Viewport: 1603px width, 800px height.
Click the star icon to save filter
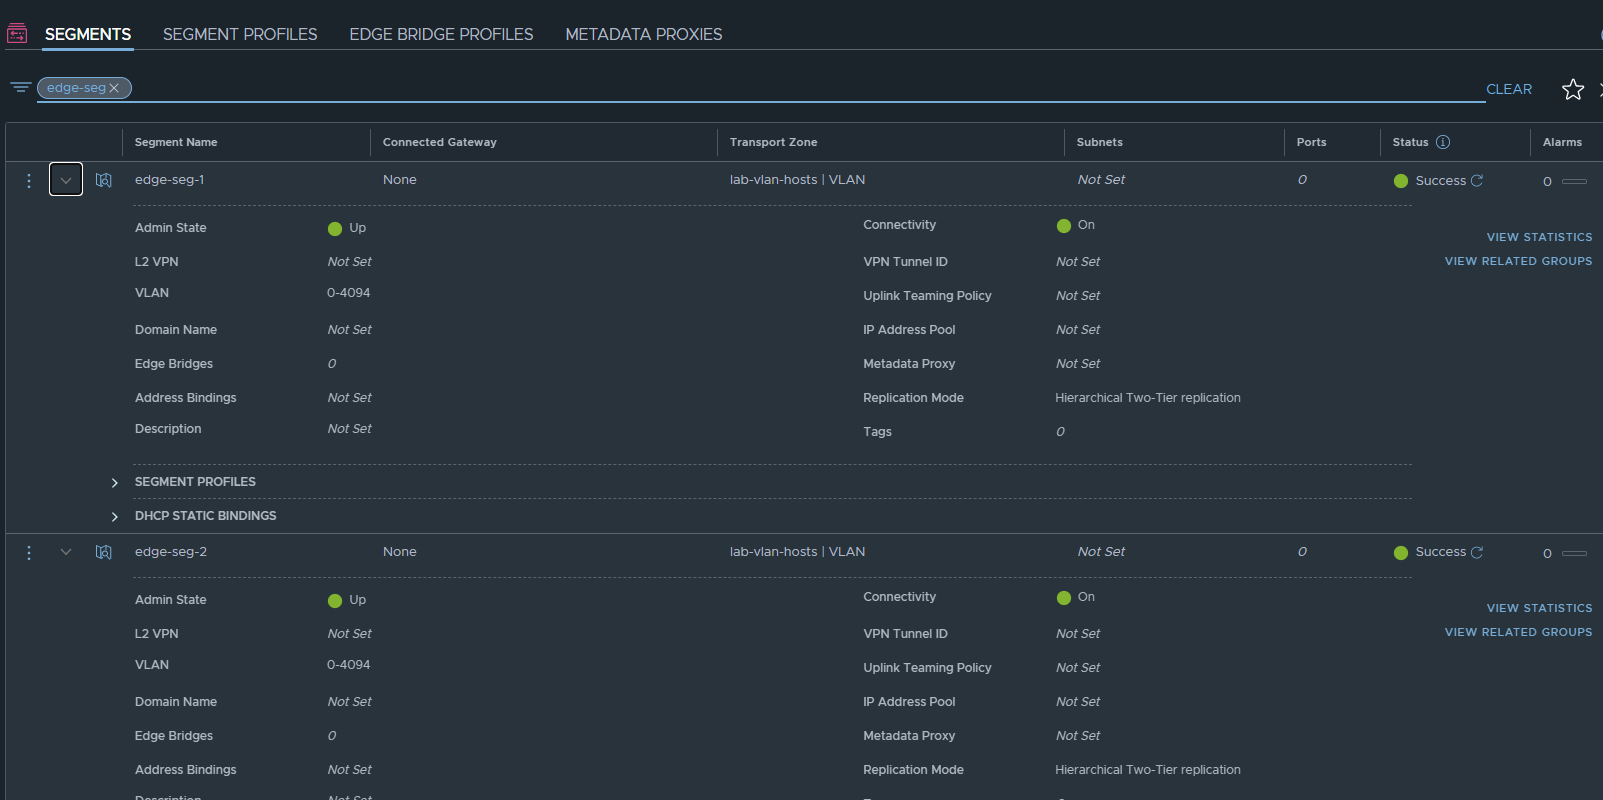click(x=1572, y=90)
